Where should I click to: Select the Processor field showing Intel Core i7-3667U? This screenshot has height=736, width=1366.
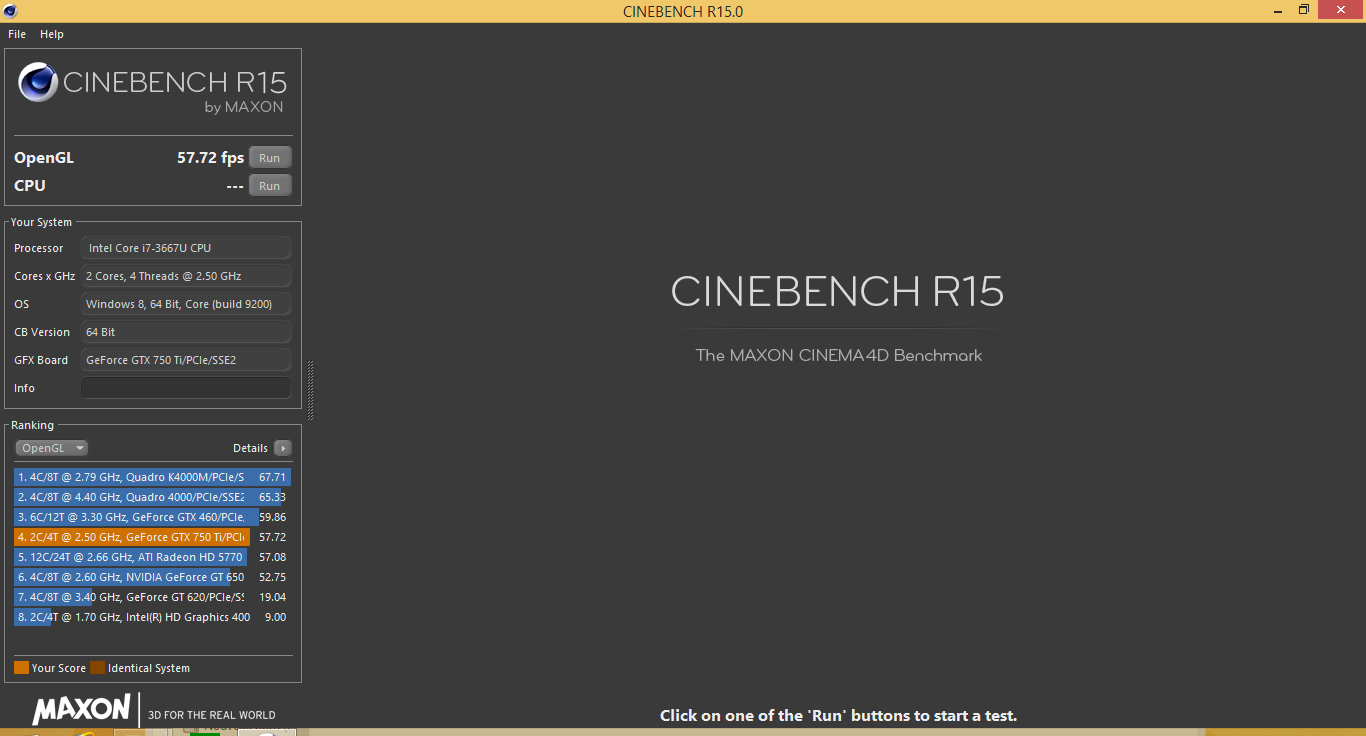(x=186, y=248)
